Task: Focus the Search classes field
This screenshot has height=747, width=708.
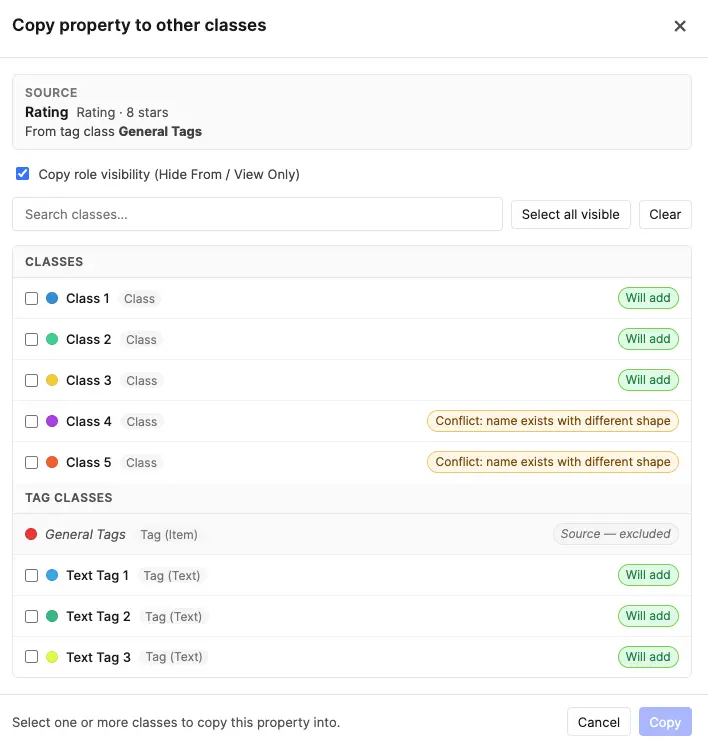Action: 257,214
